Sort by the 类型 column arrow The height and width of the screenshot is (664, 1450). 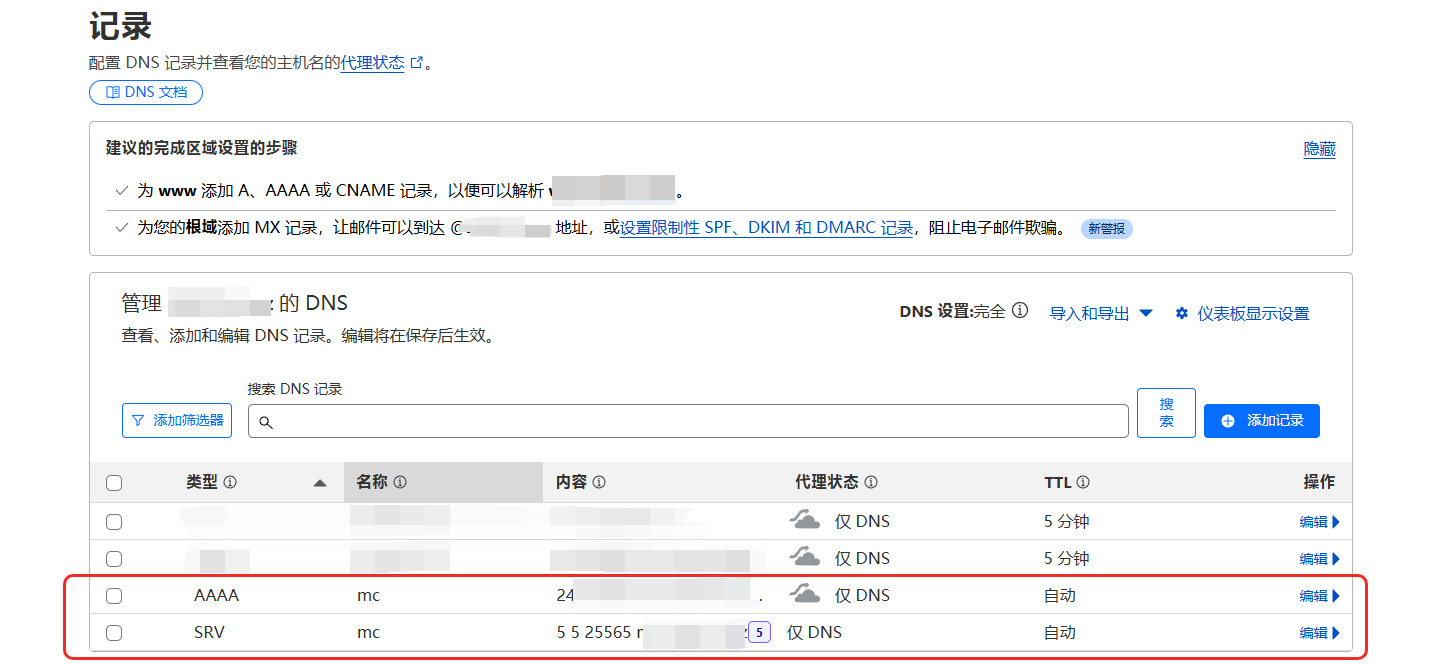tap(320, 483)
